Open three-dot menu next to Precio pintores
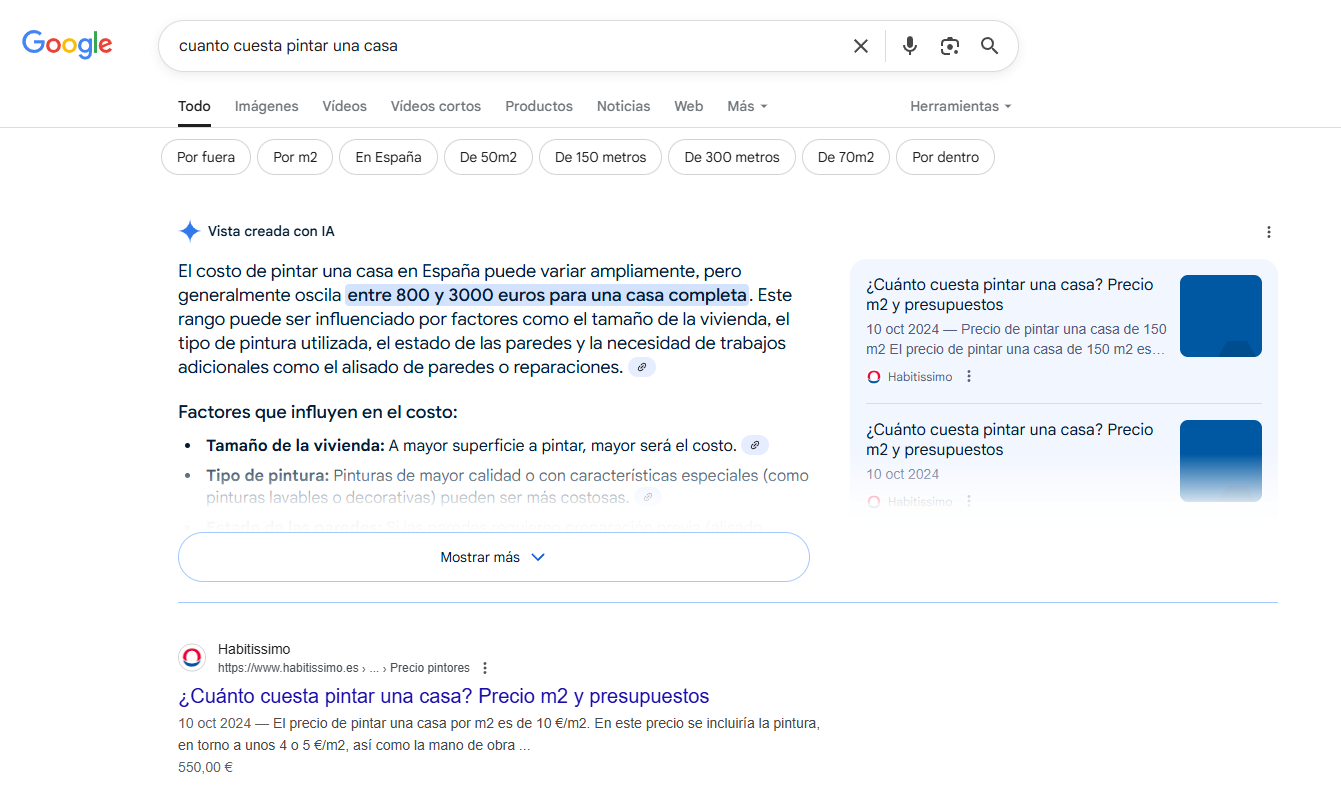1341x800 pixels. coord(485,668)
